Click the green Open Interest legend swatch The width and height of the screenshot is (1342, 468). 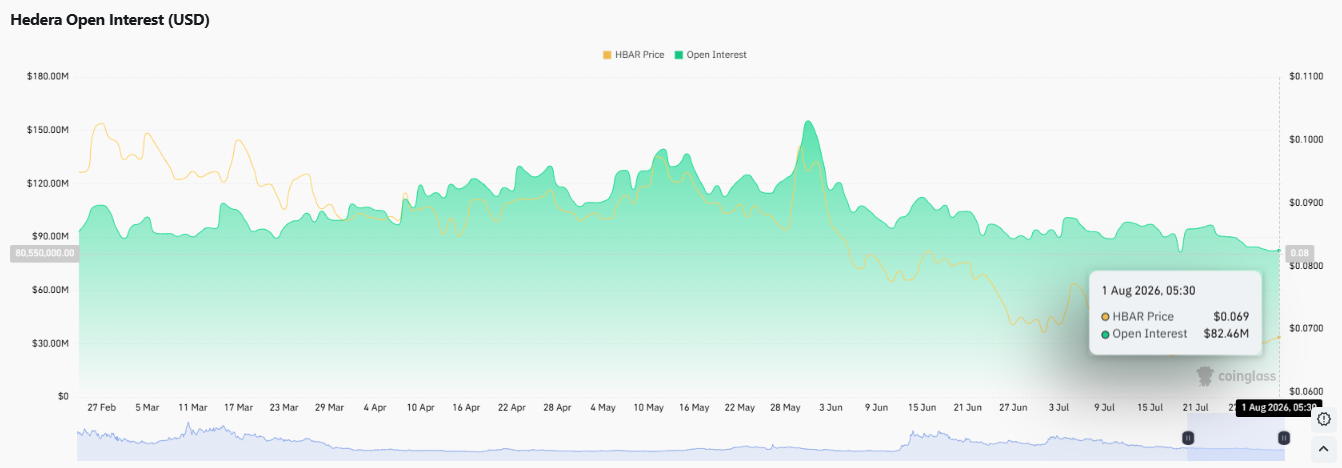679,55
